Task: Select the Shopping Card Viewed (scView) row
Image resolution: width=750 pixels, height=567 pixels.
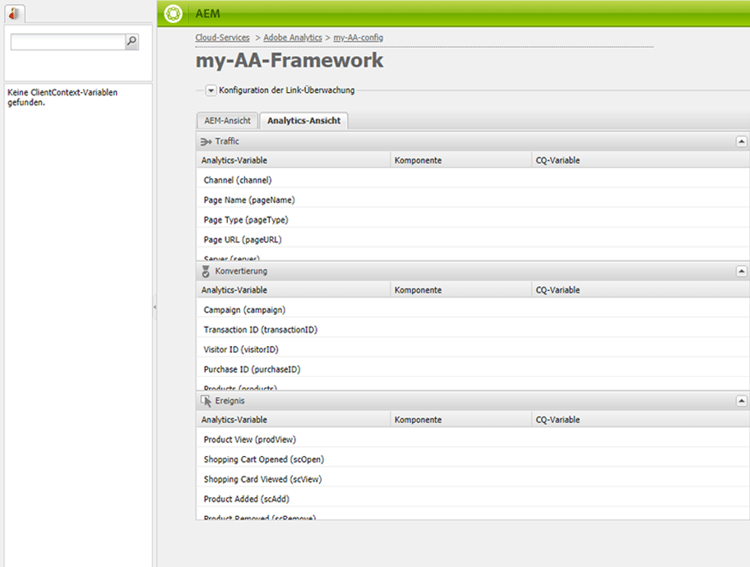Action: (x=473, y=479)
